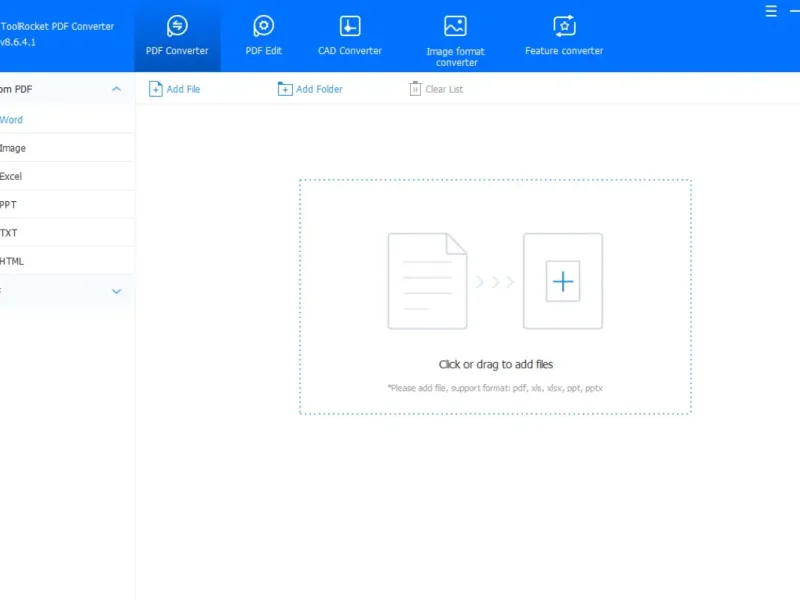Click the document page icon in drop area
This screenshot has width=800, height=600.
(428, 281)
